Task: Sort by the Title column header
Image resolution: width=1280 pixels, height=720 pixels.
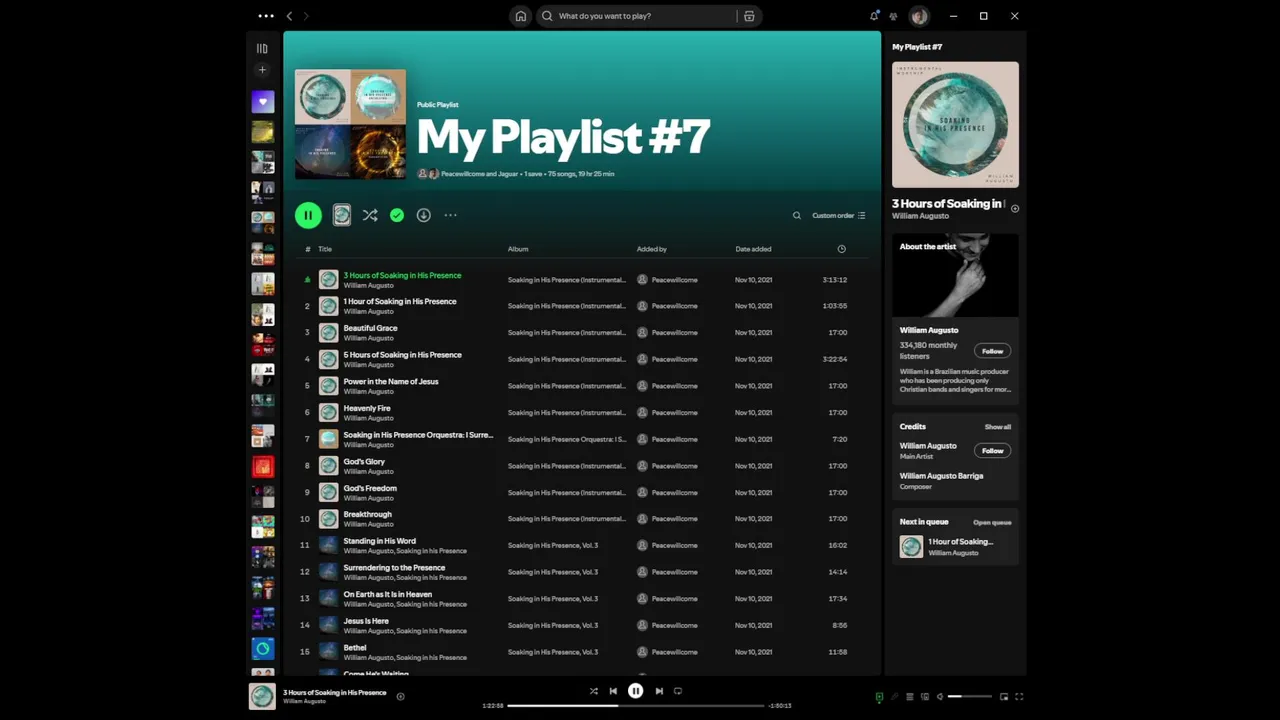Action: [x=325, y=249]
